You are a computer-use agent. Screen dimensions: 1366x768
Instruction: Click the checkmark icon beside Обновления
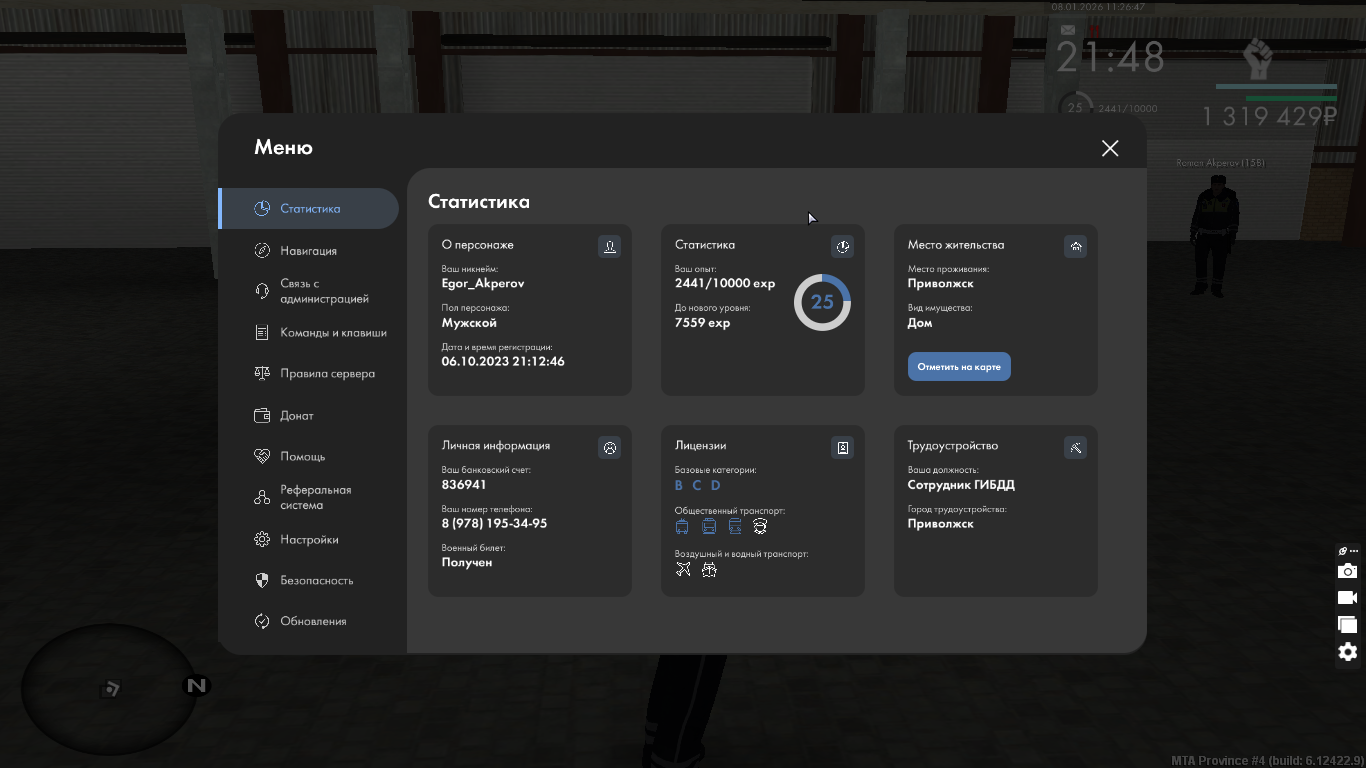262,621
